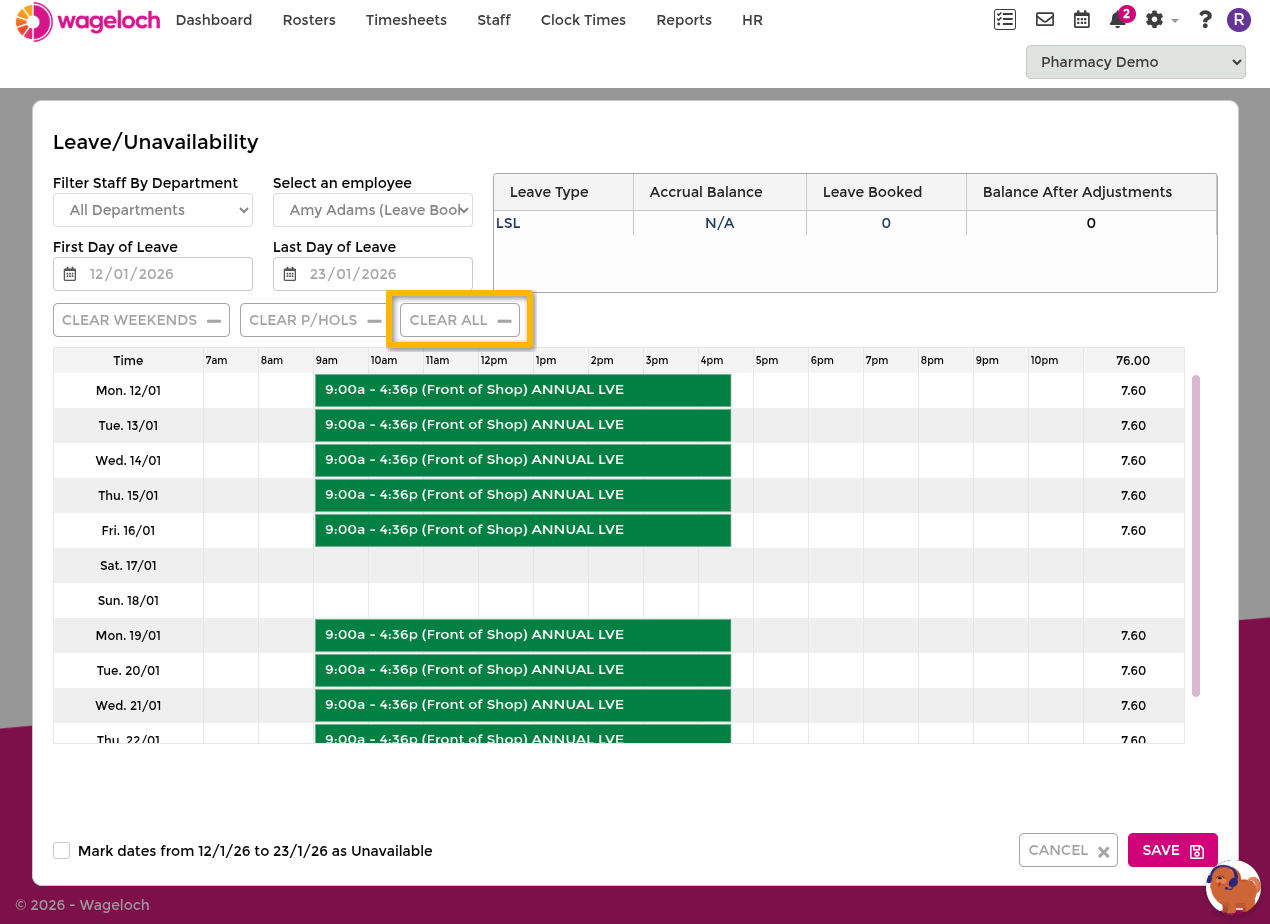The height and width of the screenshot is (924, 1270).
Task: Select the Wed. 21/01 annual leave block
Action: pyautogui.click(x=523, y=705)
